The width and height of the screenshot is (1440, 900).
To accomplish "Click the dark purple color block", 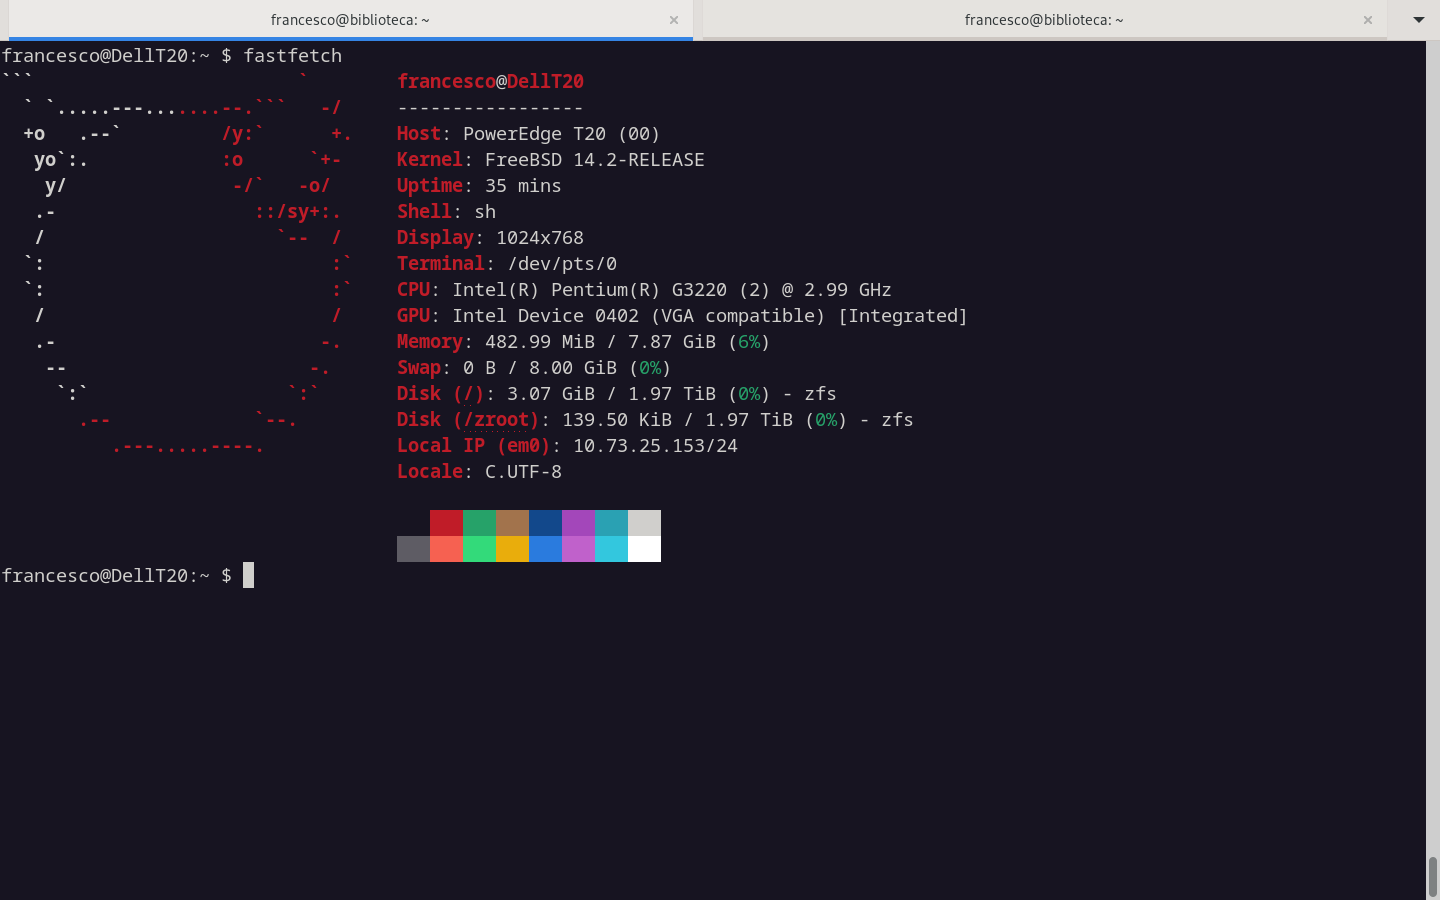I will point(578,523).
